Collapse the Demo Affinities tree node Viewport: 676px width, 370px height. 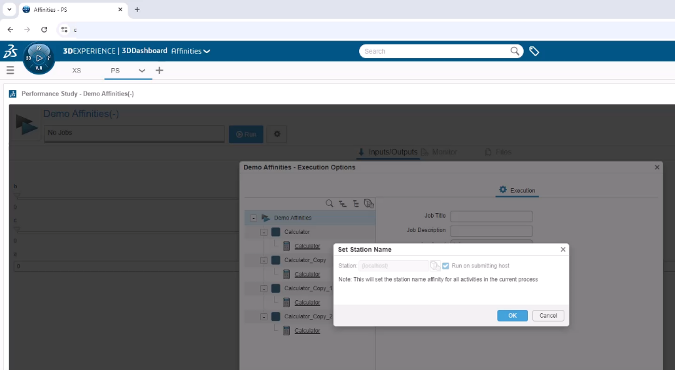[254, 218]
